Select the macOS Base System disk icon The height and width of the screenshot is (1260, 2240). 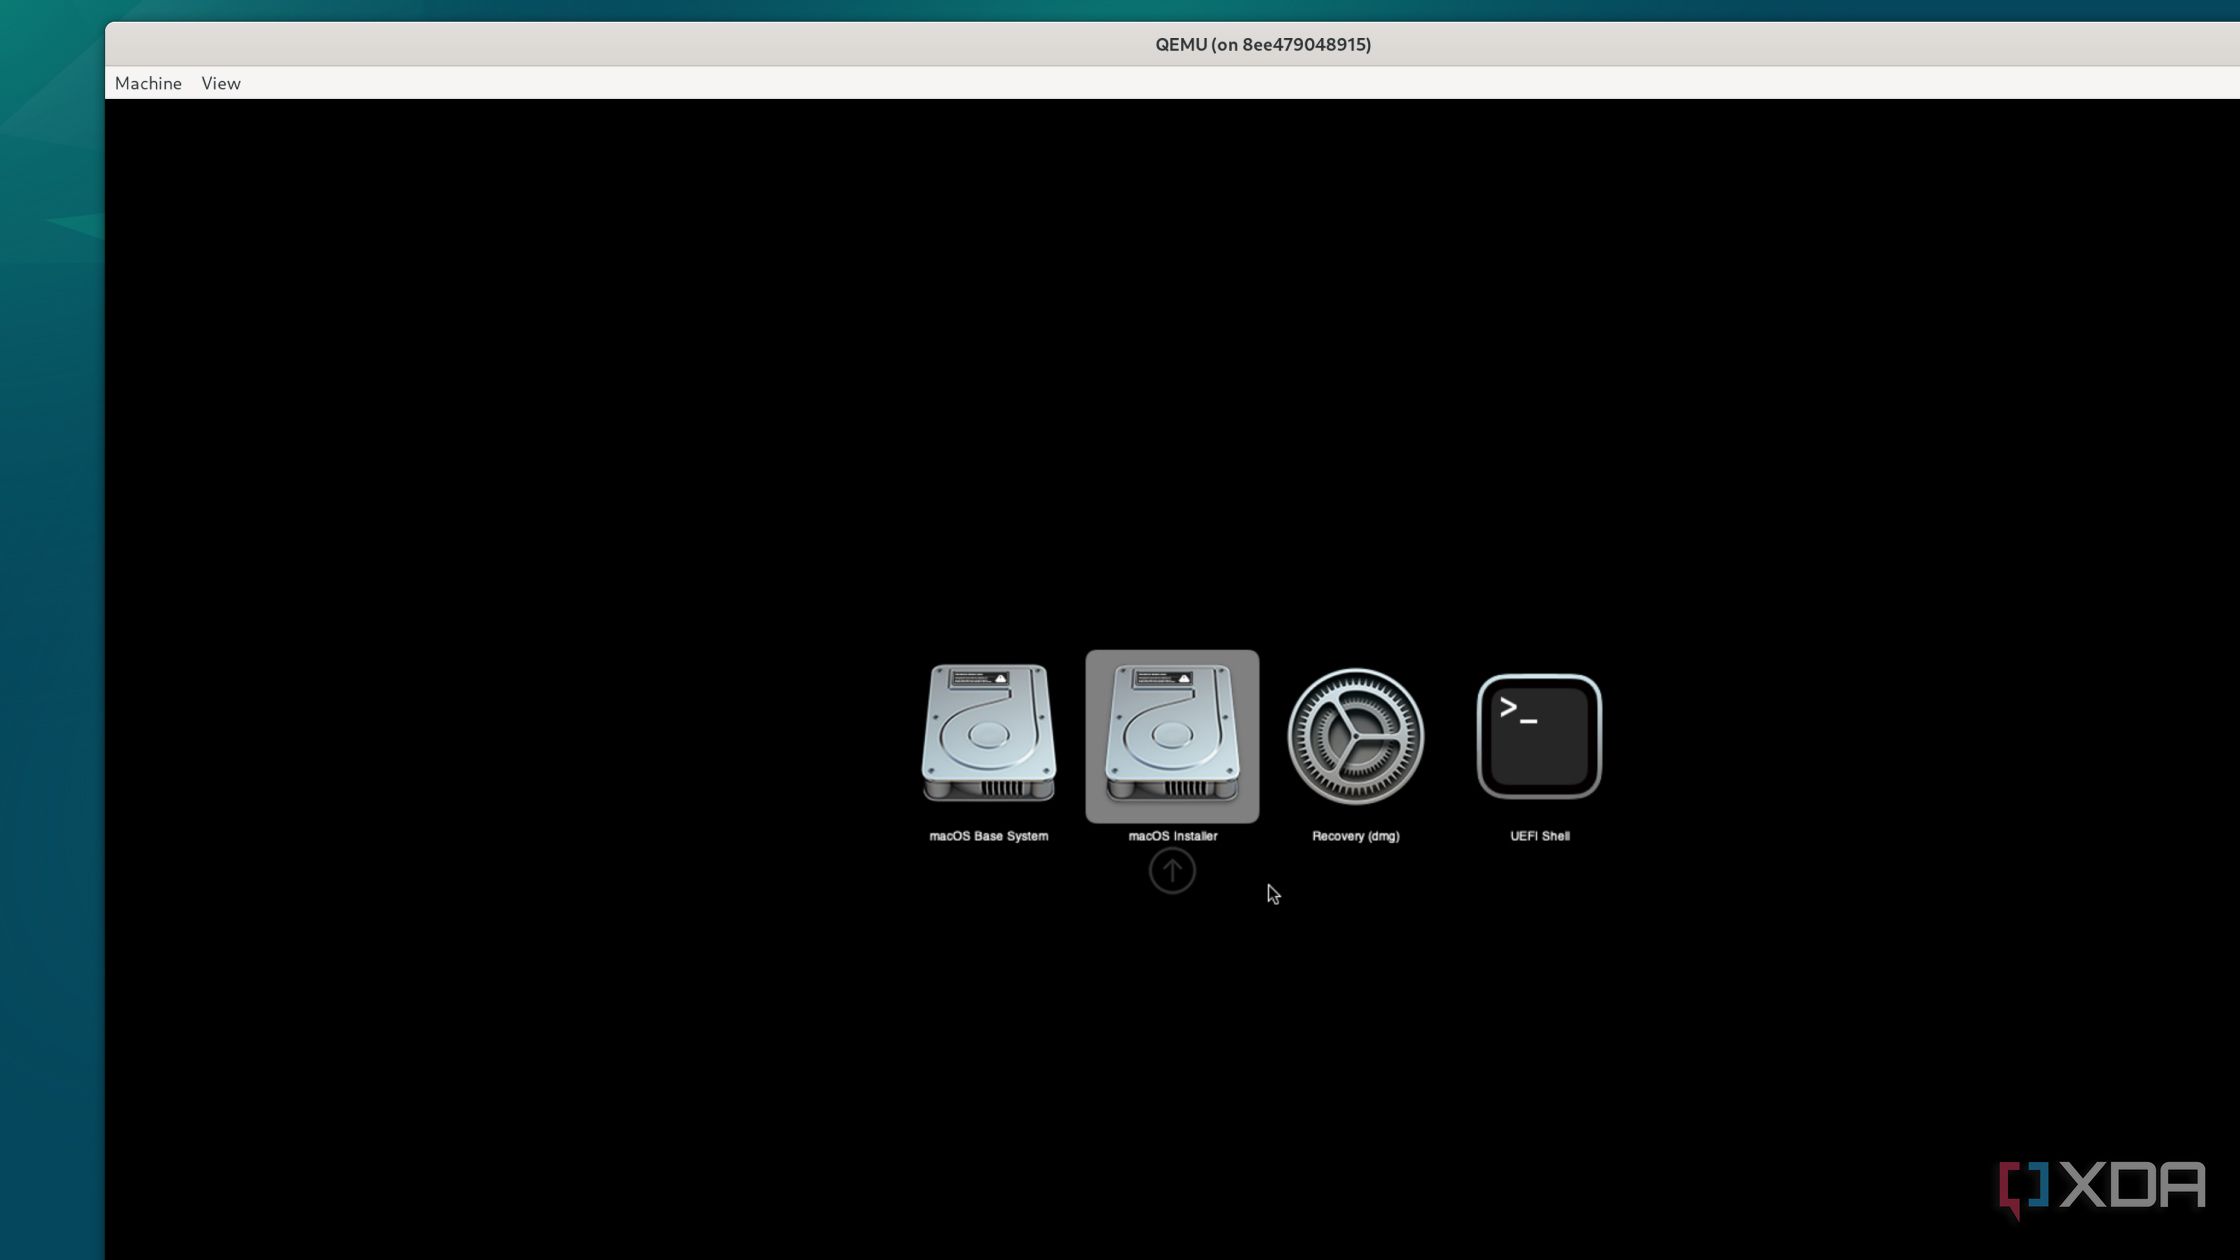coord(988,735)
